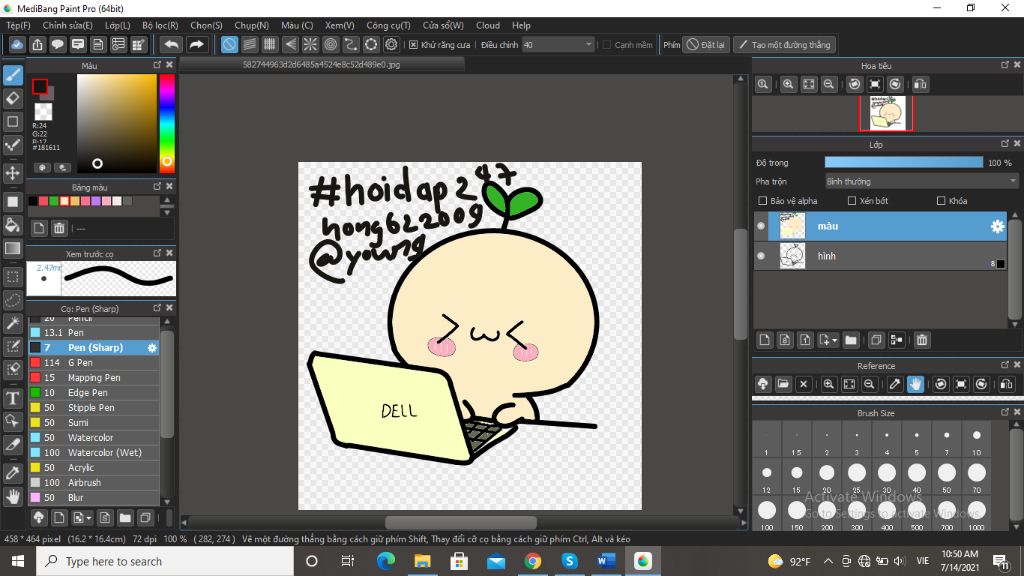Click the Redo arrow in toolbar
1024x576 pixels.
(196, 44)
